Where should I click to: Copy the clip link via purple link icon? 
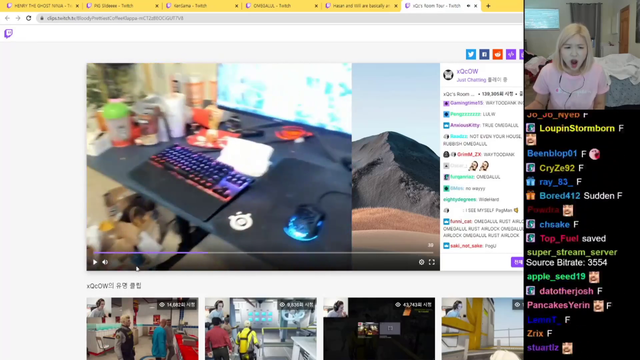pyautogui.click(x=511, y=54)
